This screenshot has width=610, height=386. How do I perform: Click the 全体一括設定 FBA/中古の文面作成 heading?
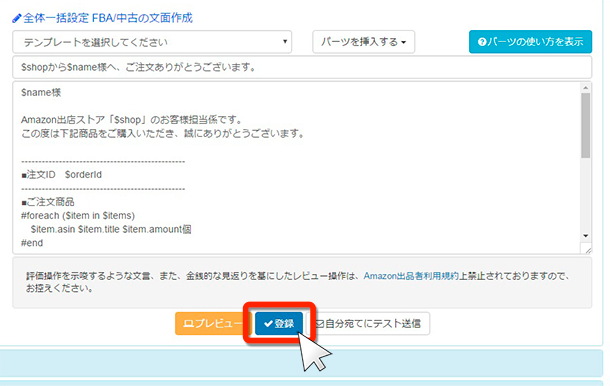pos(108,18)
